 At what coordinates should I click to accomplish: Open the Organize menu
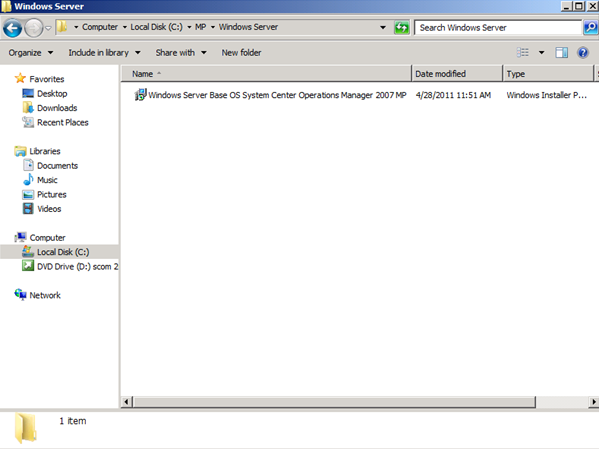tap(31, 53)
